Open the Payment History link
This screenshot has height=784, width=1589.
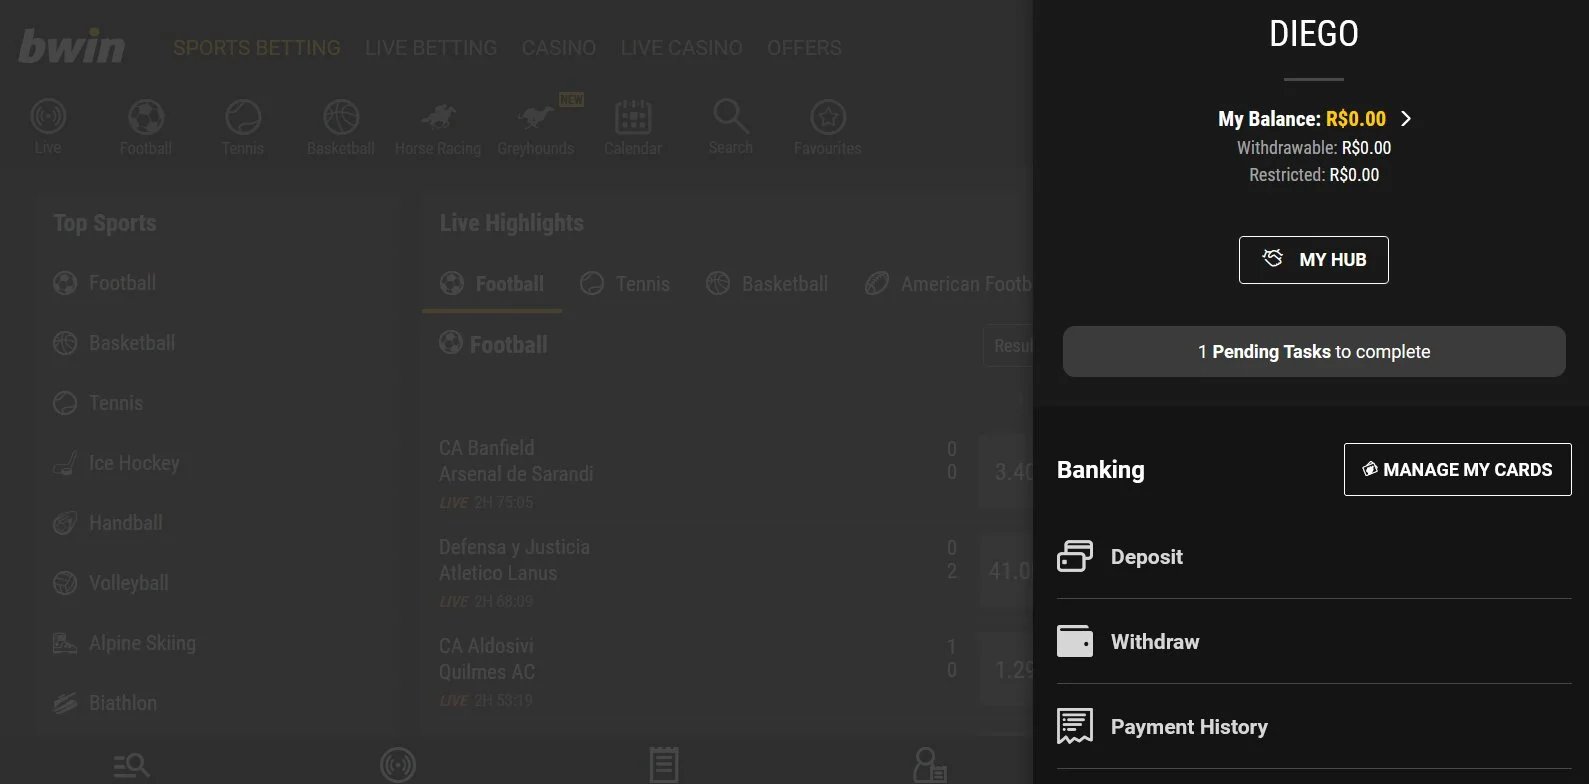pyautogui.click(x=1189, y=727)
